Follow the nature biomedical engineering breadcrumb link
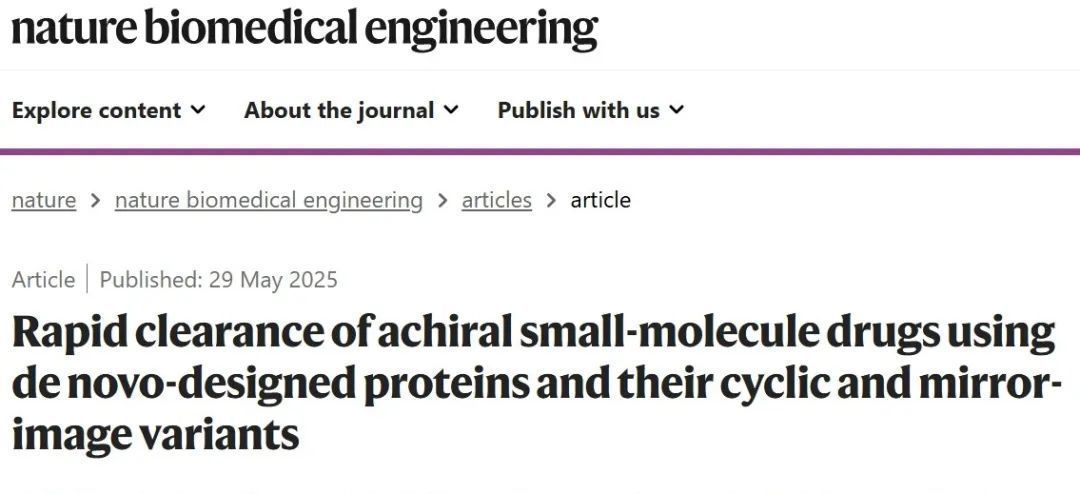1080x494 pixels. 269,200
